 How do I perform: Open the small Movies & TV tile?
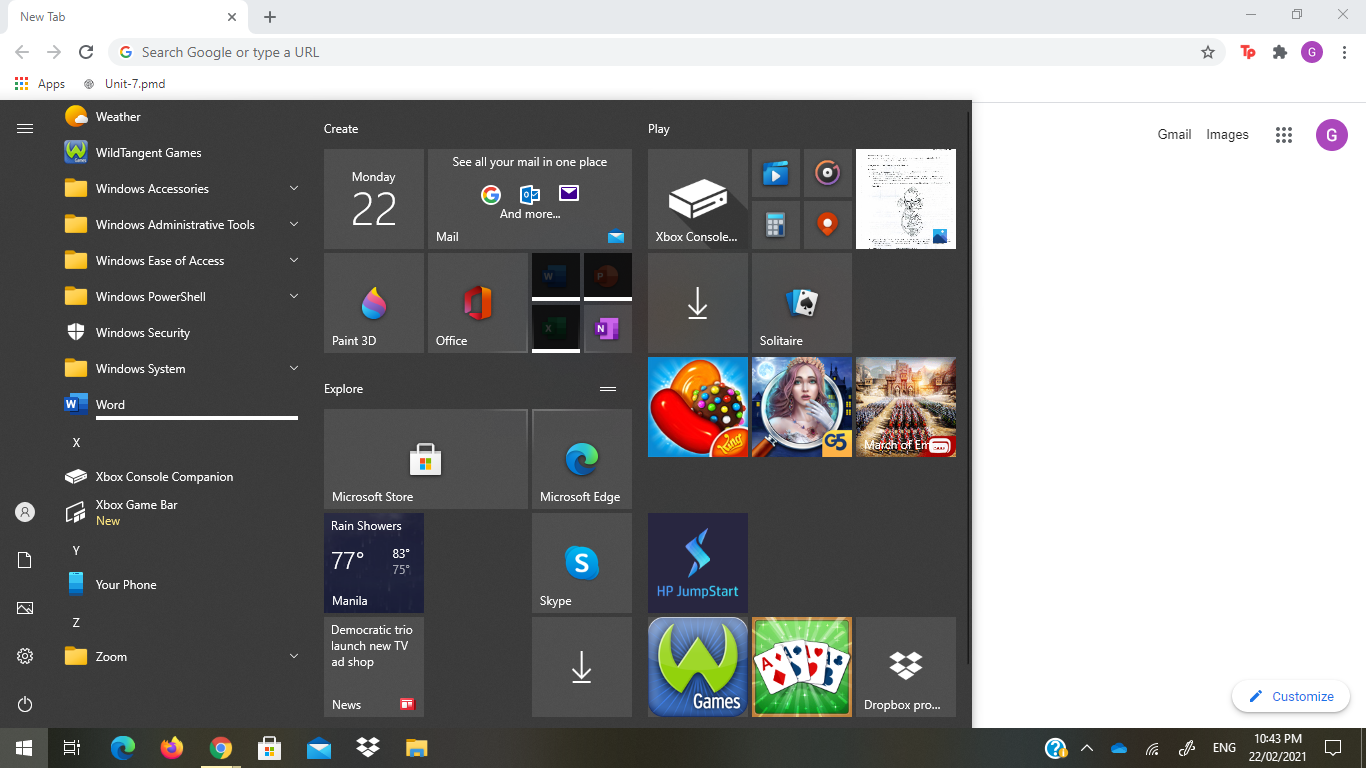click(x=776, y=173)
